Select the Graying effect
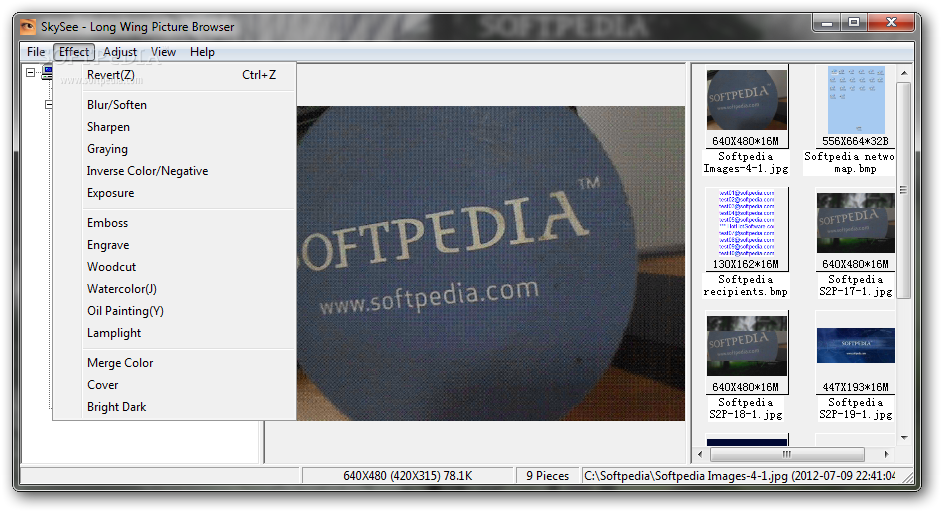Image resolution: width=942 pixels, height=512 pixels. click(174, 149)
